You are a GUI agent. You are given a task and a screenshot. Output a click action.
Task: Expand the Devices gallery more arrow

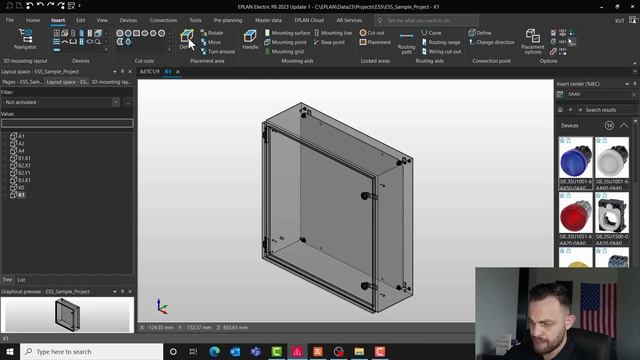pyautogui.click(x=107, y=50)
